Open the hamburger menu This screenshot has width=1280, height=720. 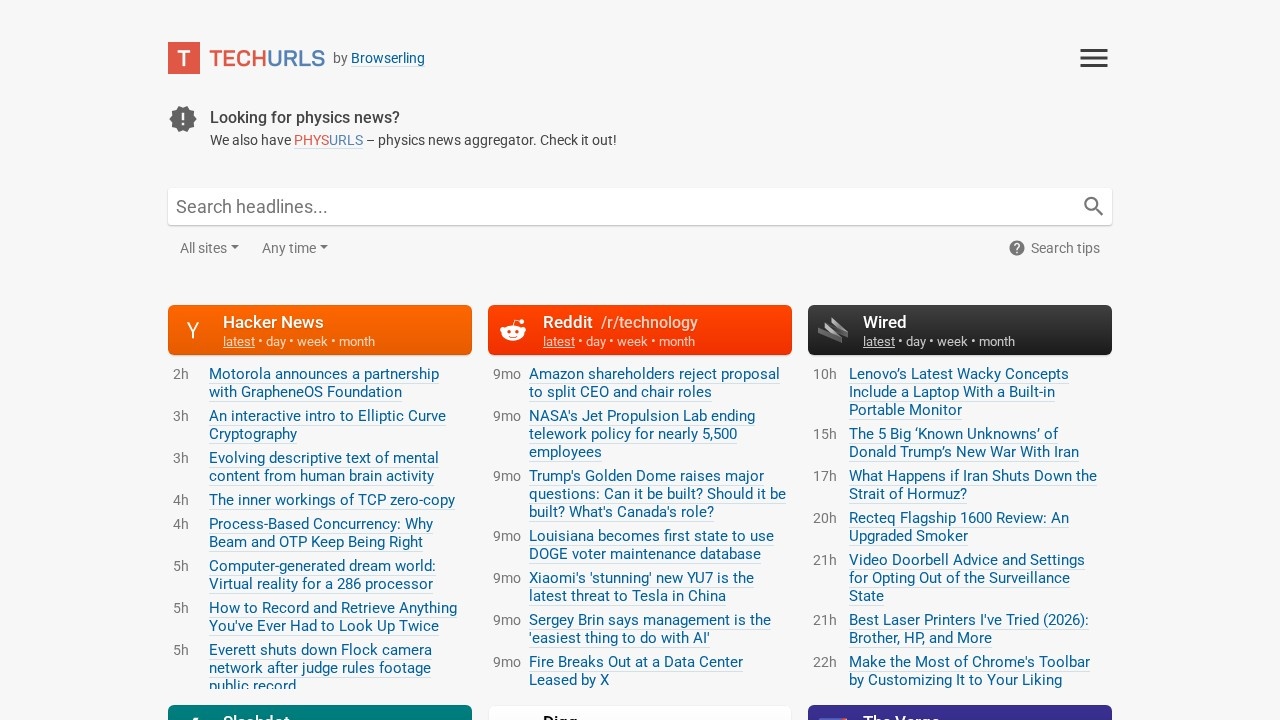click(1093, 58)
